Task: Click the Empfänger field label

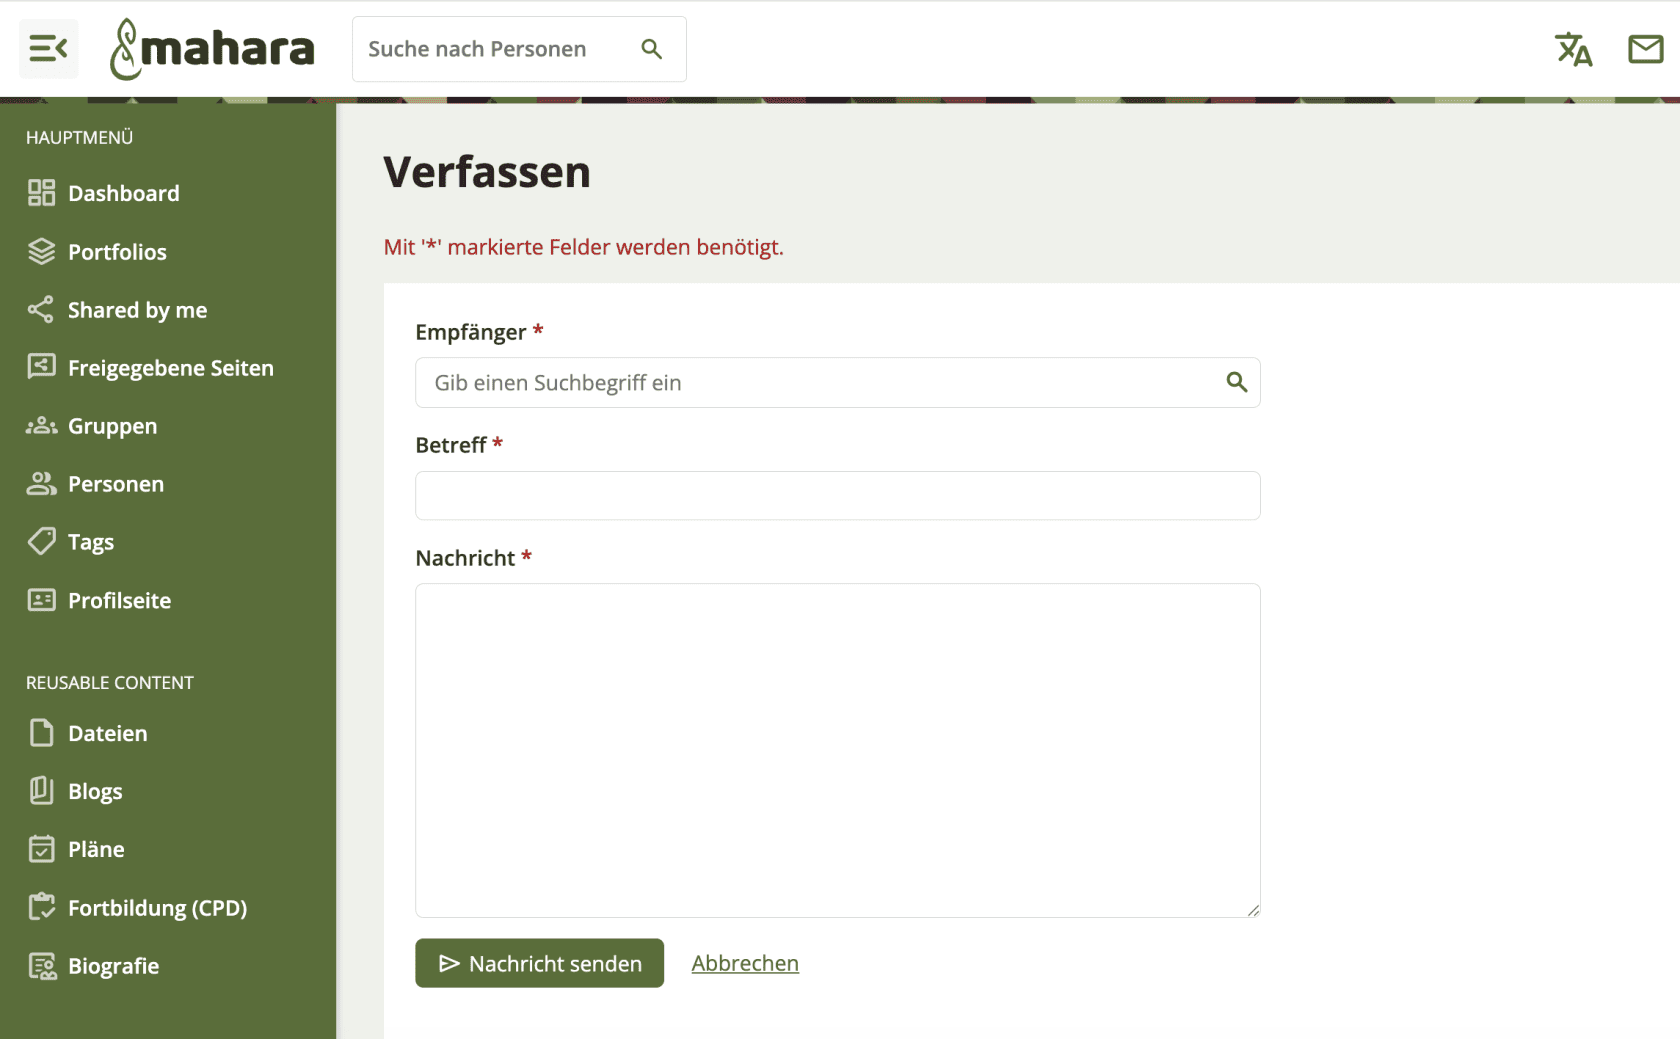Action: [471, 332]
